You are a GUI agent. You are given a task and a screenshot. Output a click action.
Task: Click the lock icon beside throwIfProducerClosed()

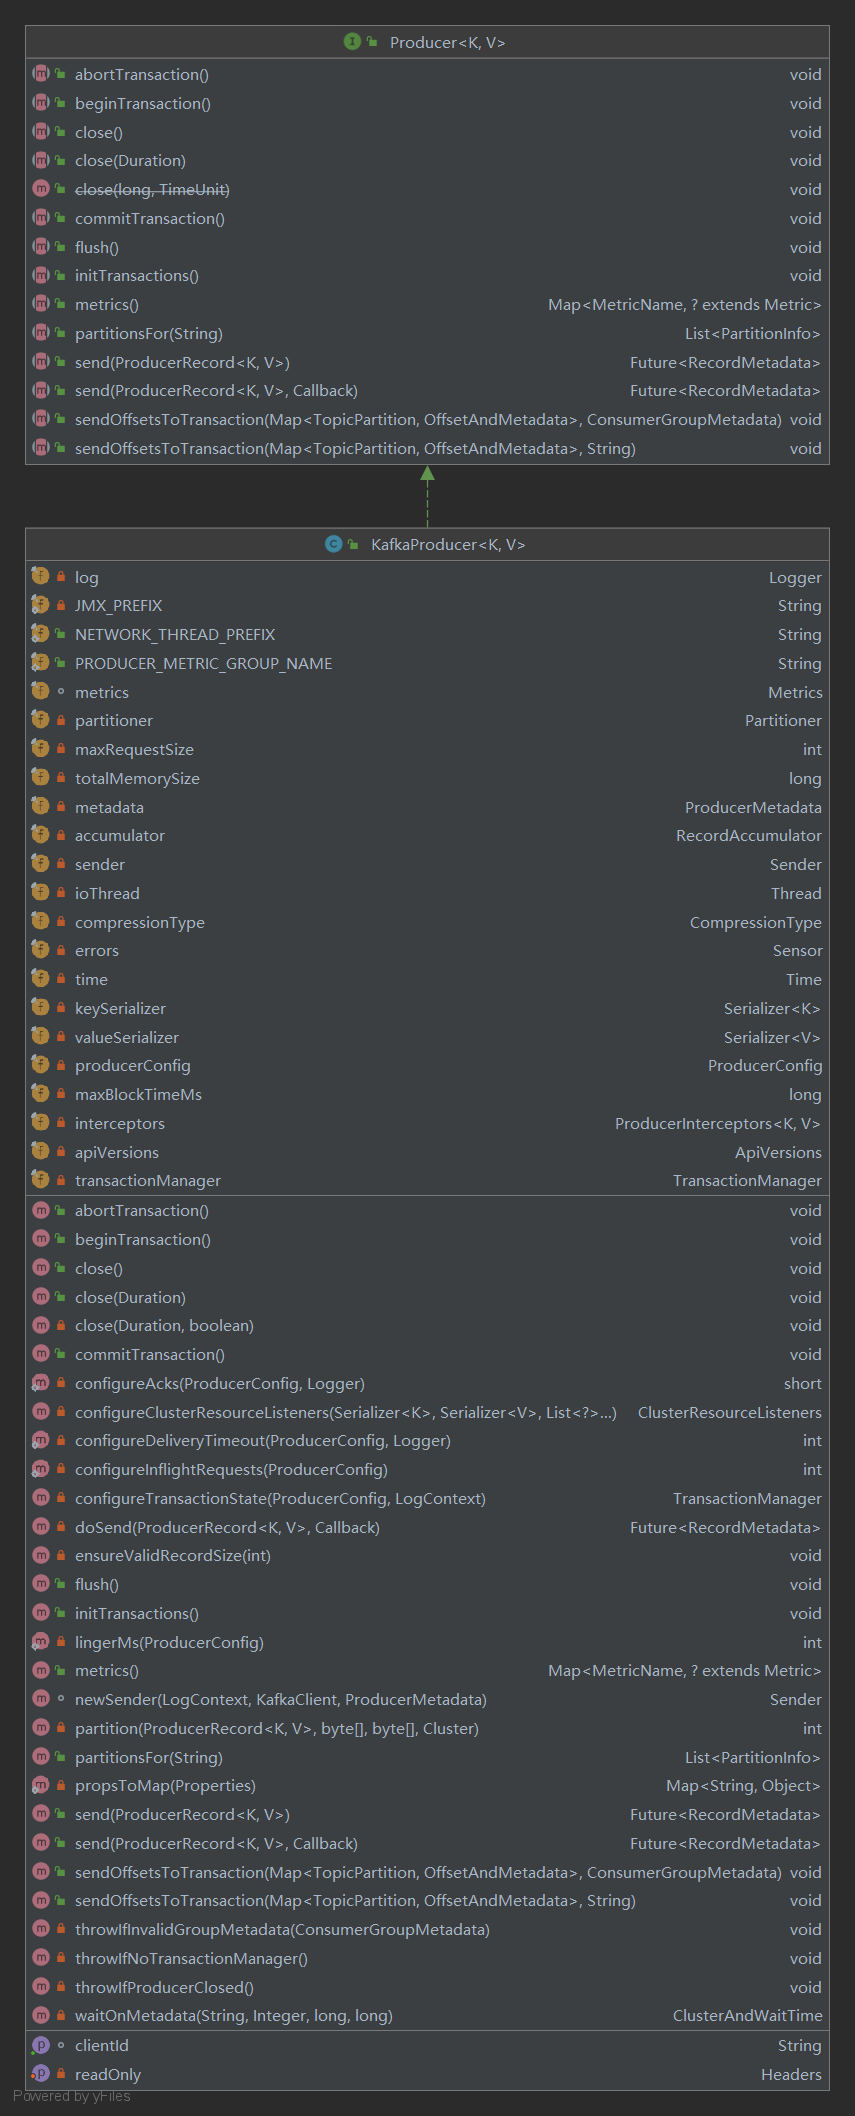[61, 1987]
